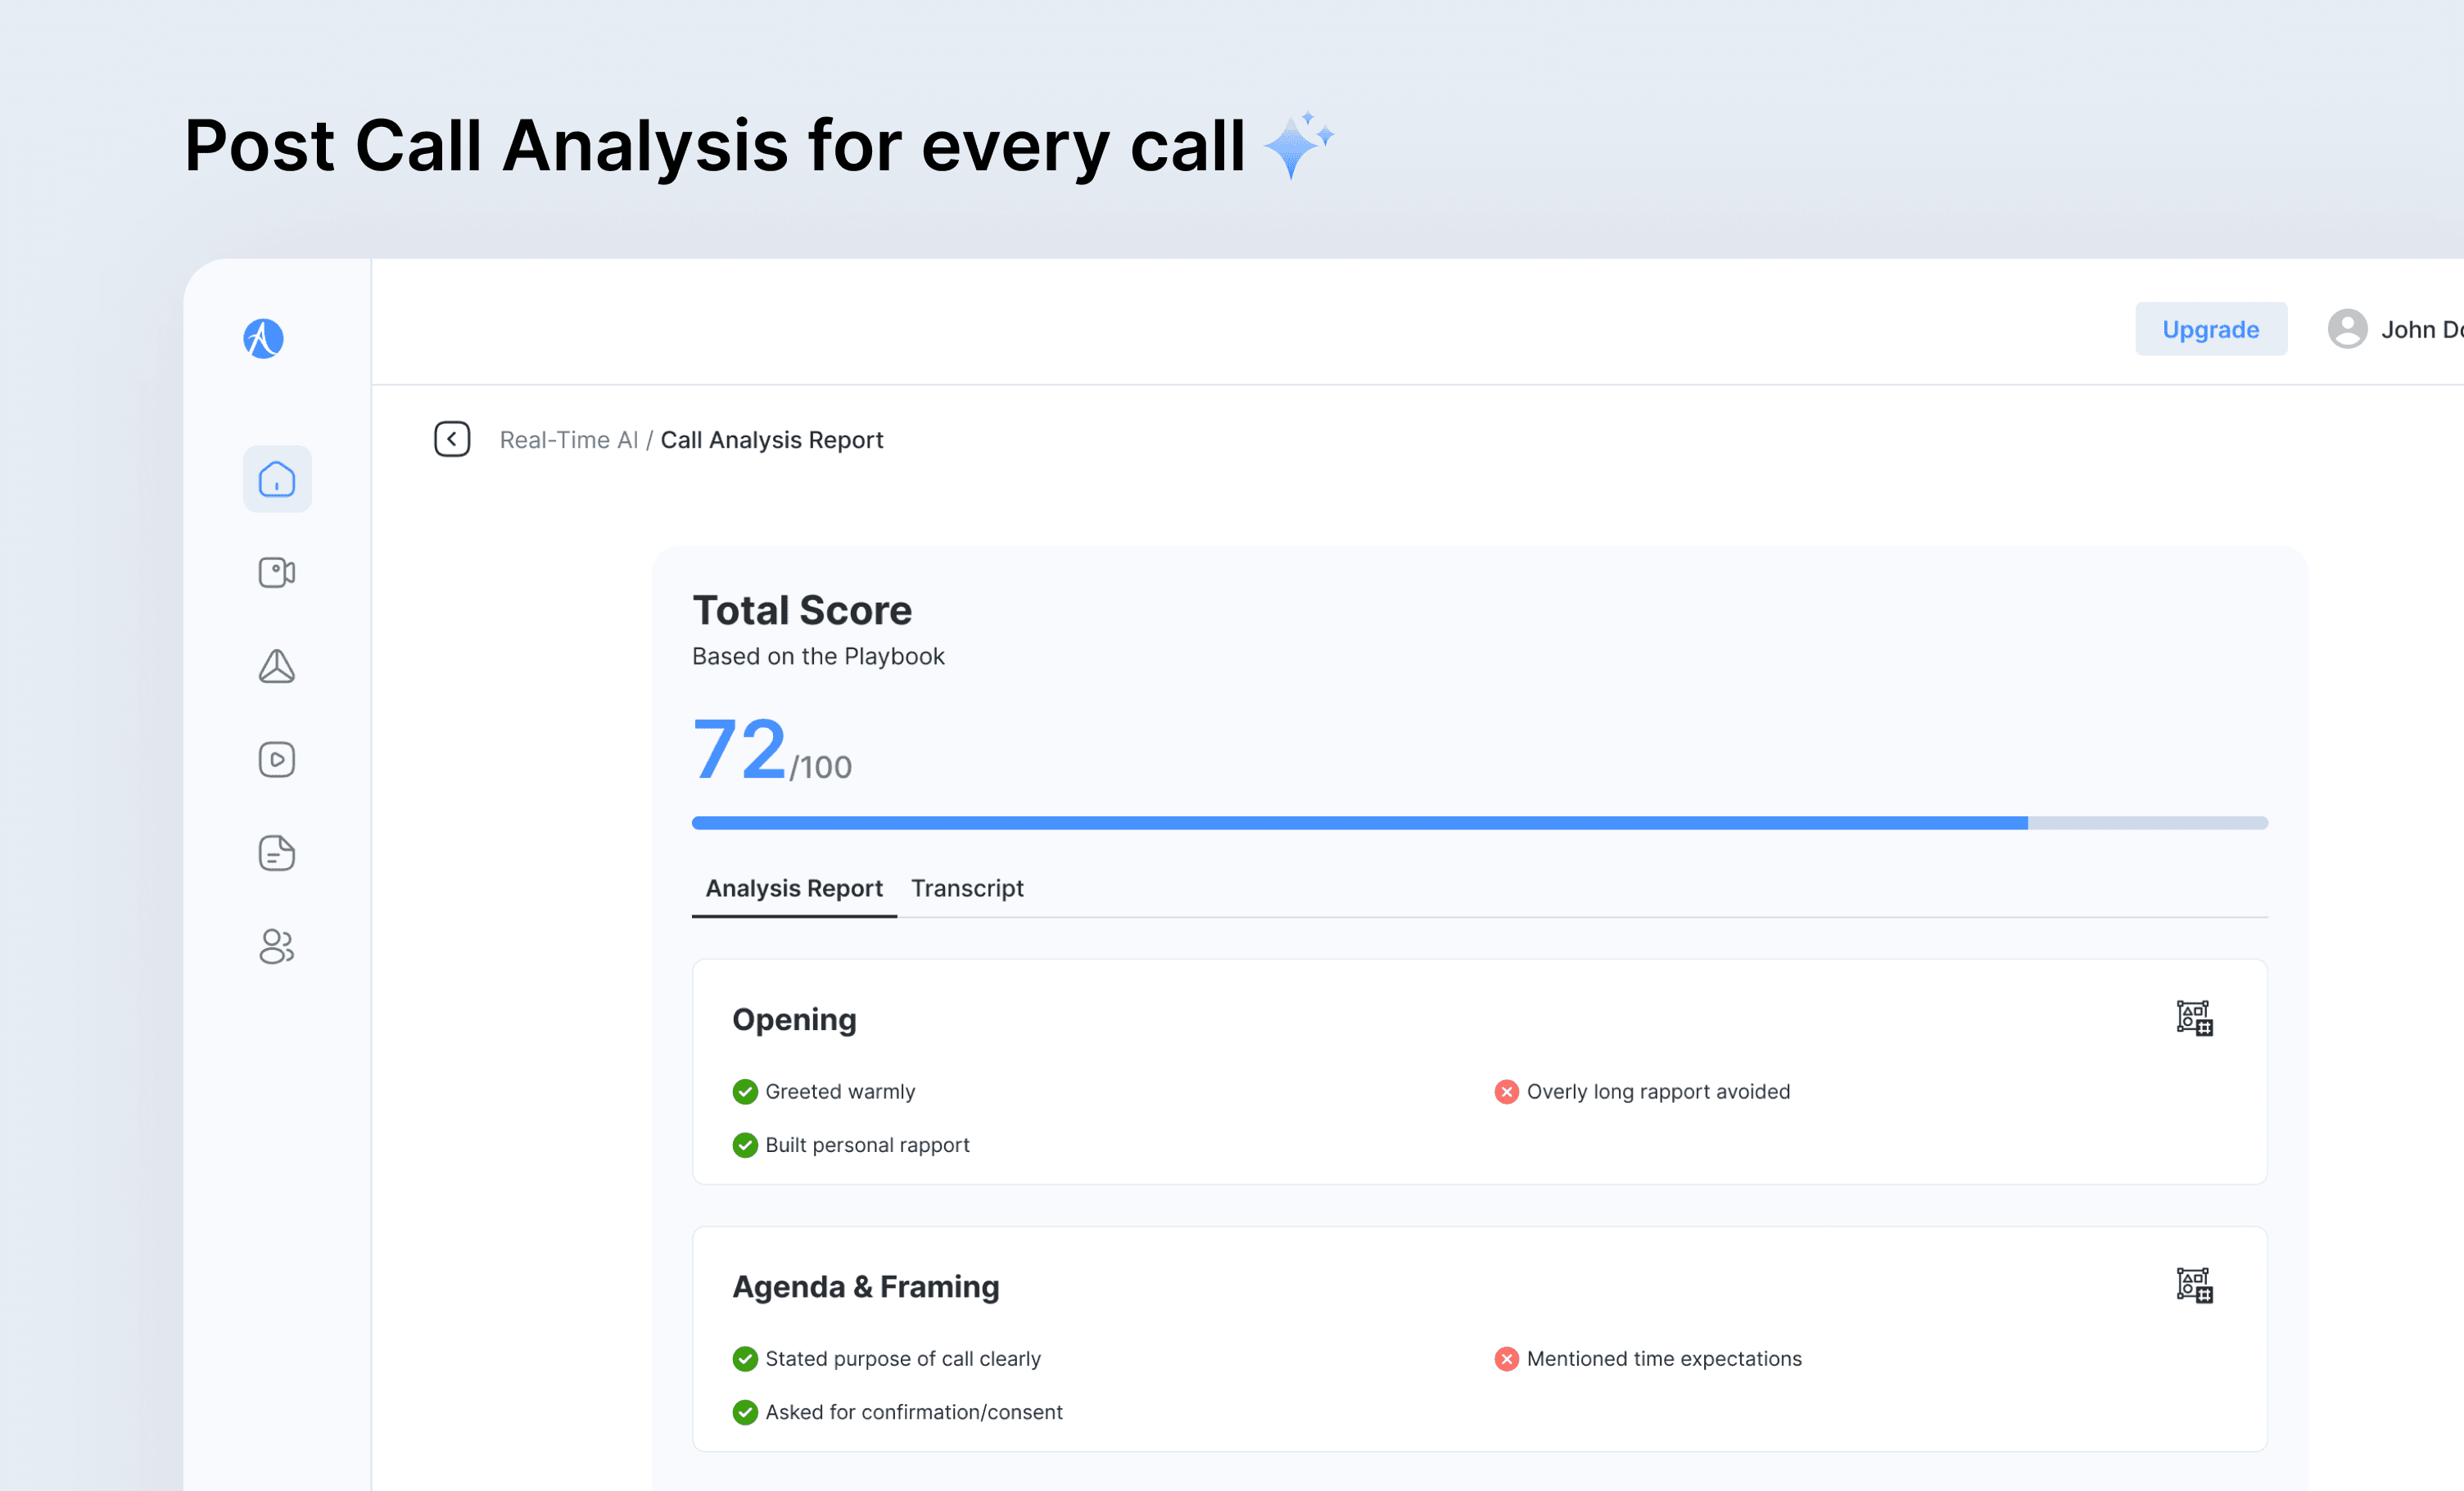The height and width of the screenshot is (1491, 2464).
Task: Select the Analysis Report tab
Action: tap(794, 888)
